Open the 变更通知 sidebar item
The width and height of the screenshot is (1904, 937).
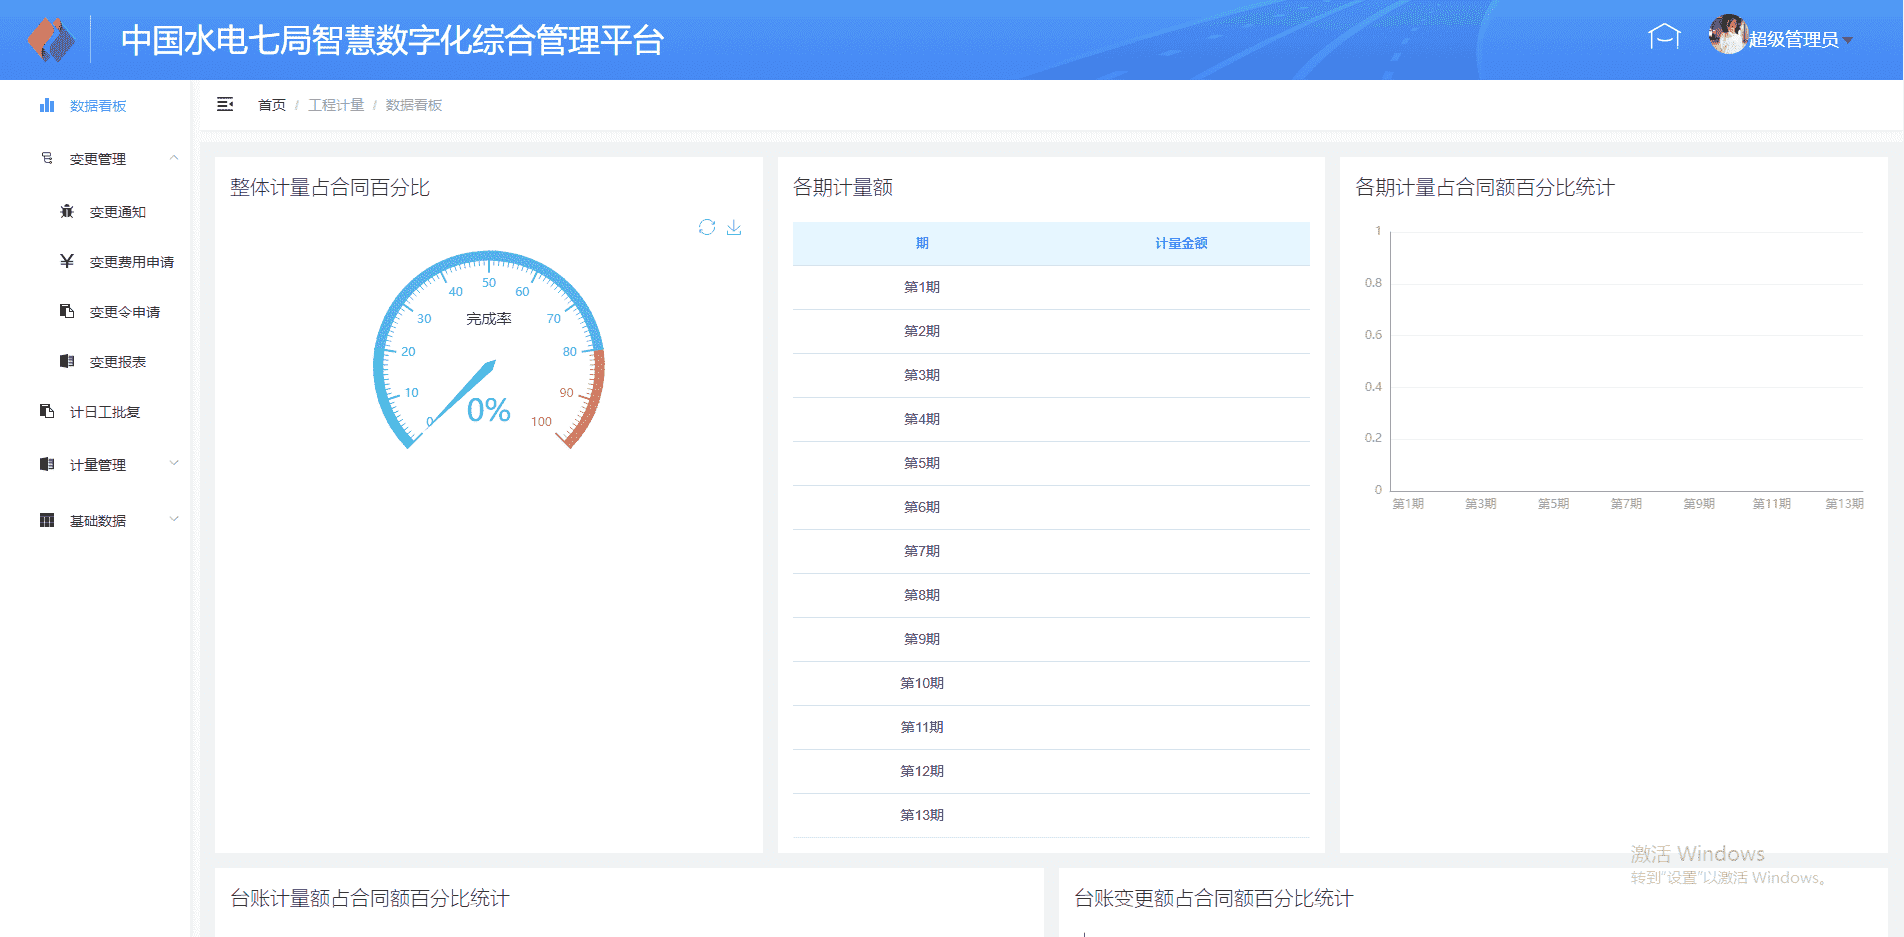click(x=117, y=212)
